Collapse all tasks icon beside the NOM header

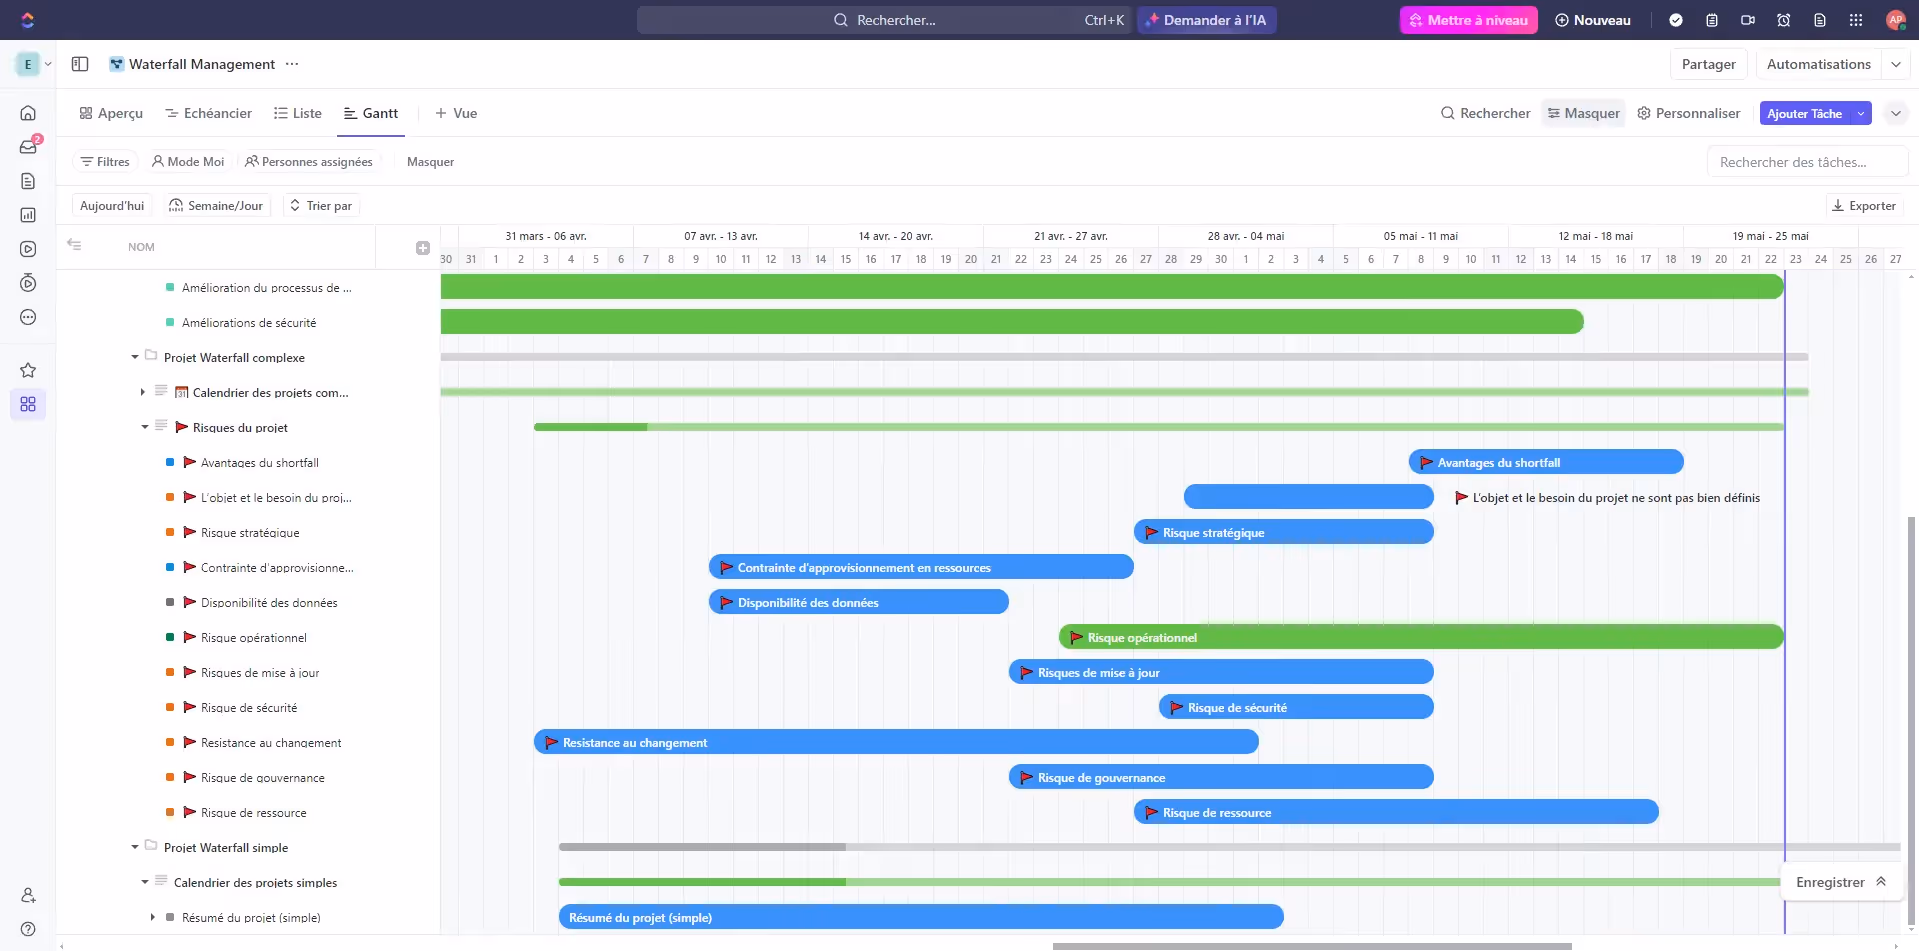(74, 245)
